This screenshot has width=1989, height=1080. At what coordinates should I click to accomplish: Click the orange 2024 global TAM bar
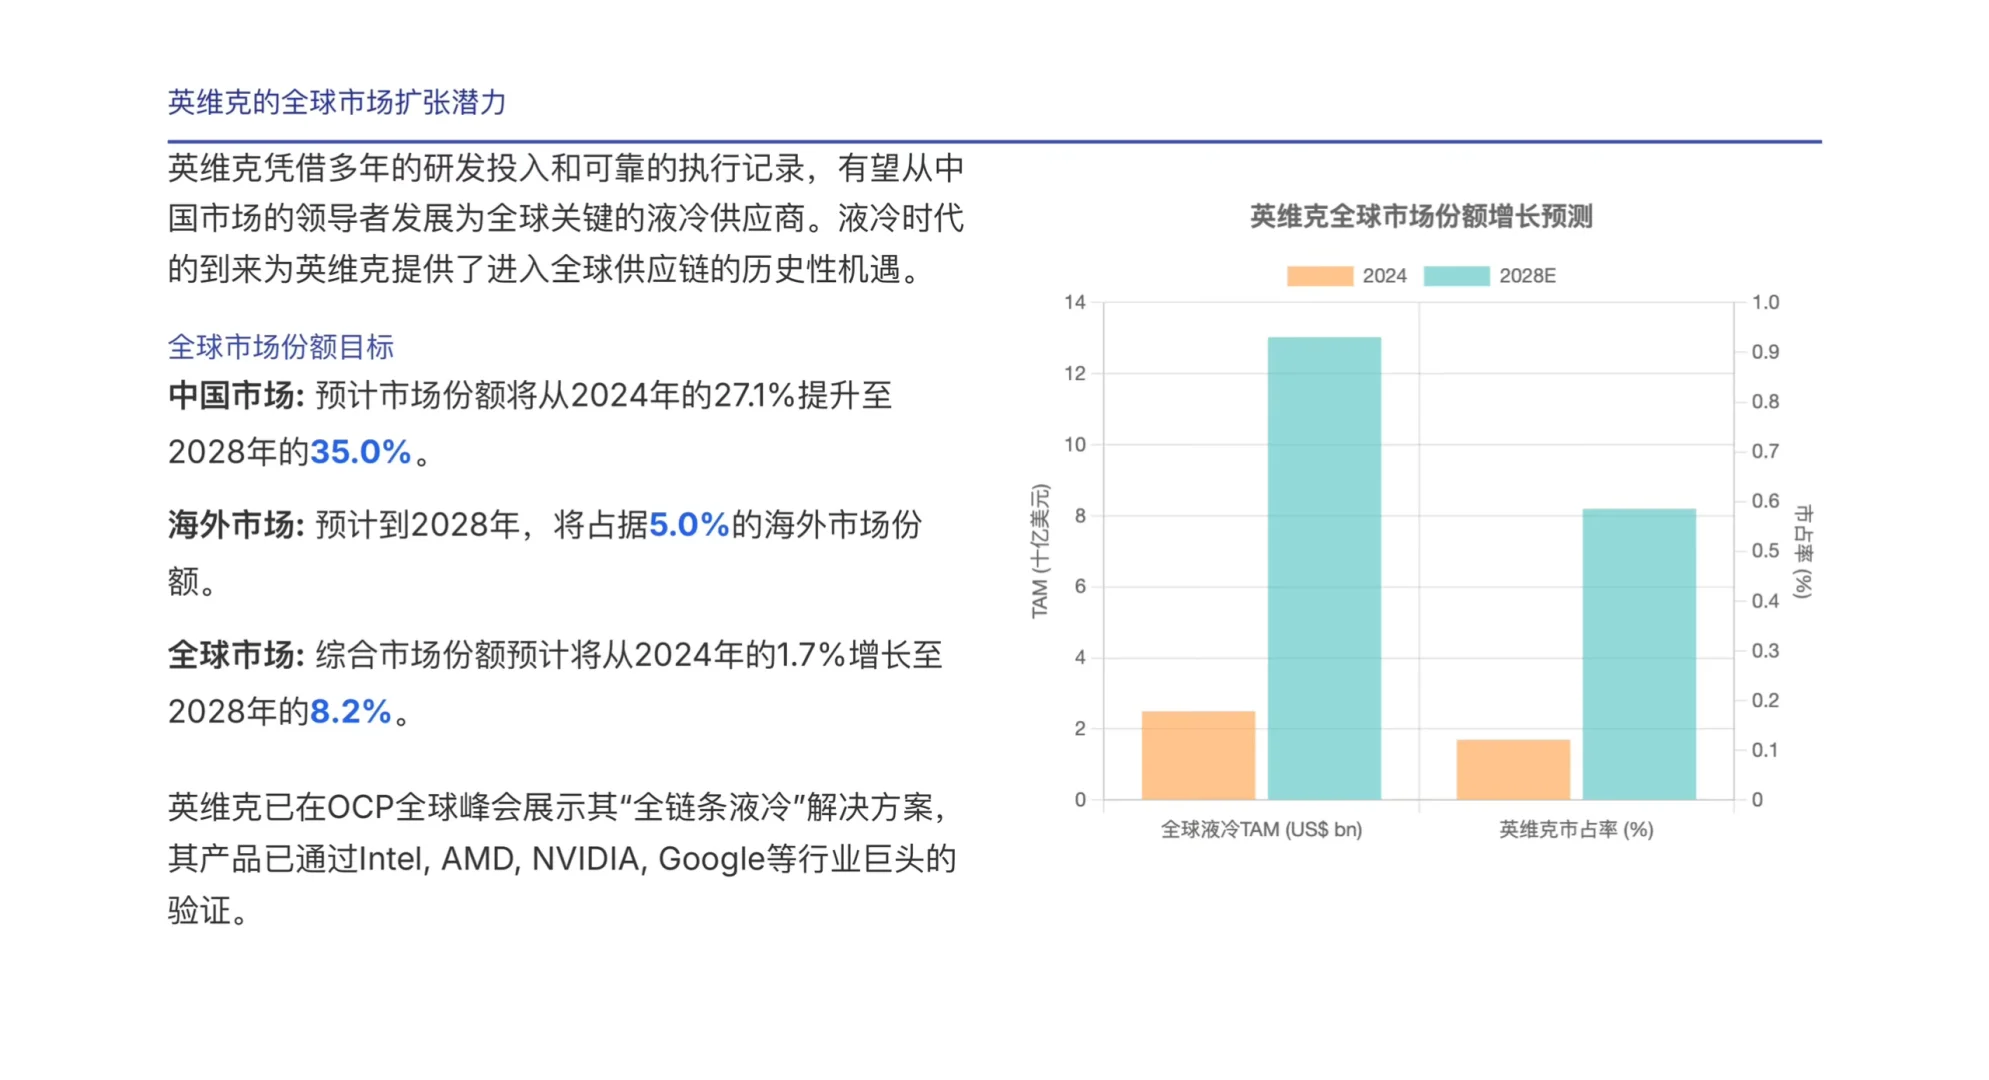coord(1198,755)
